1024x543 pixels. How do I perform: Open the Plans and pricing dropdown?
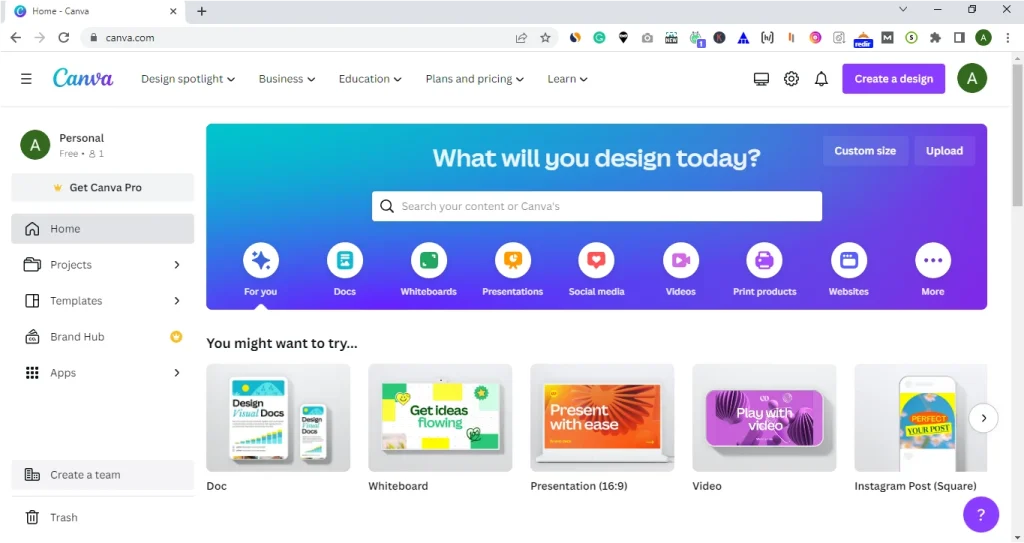point(474,79)
